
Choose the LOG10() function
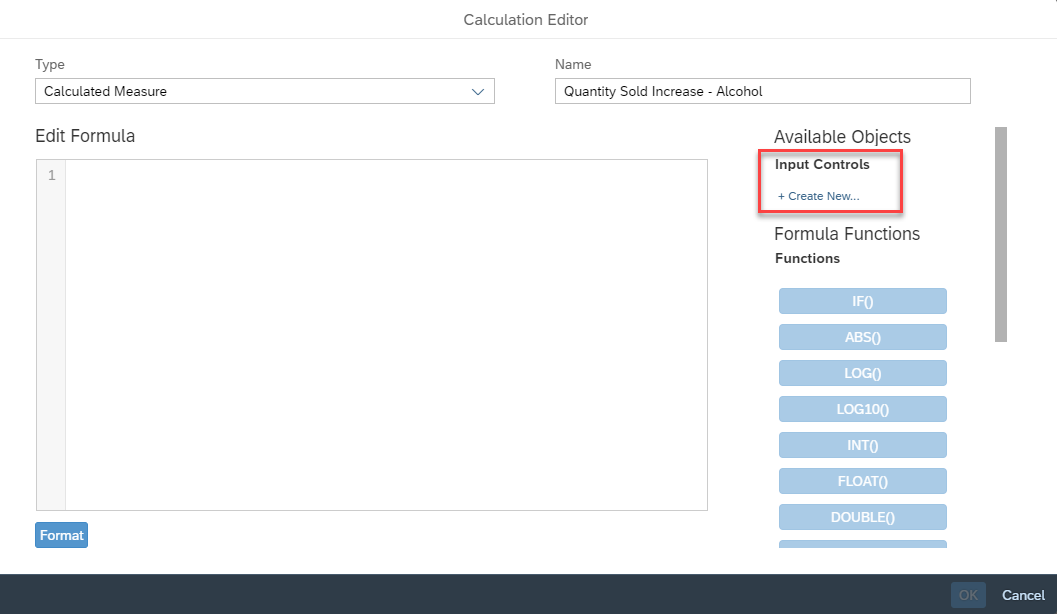pos(862,409)
